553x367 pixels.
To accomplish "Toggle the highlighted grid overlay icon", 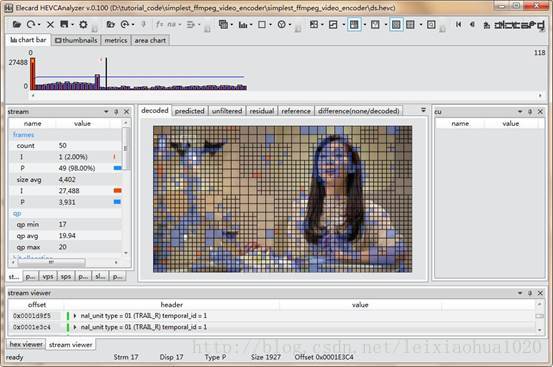I will 396,24.
